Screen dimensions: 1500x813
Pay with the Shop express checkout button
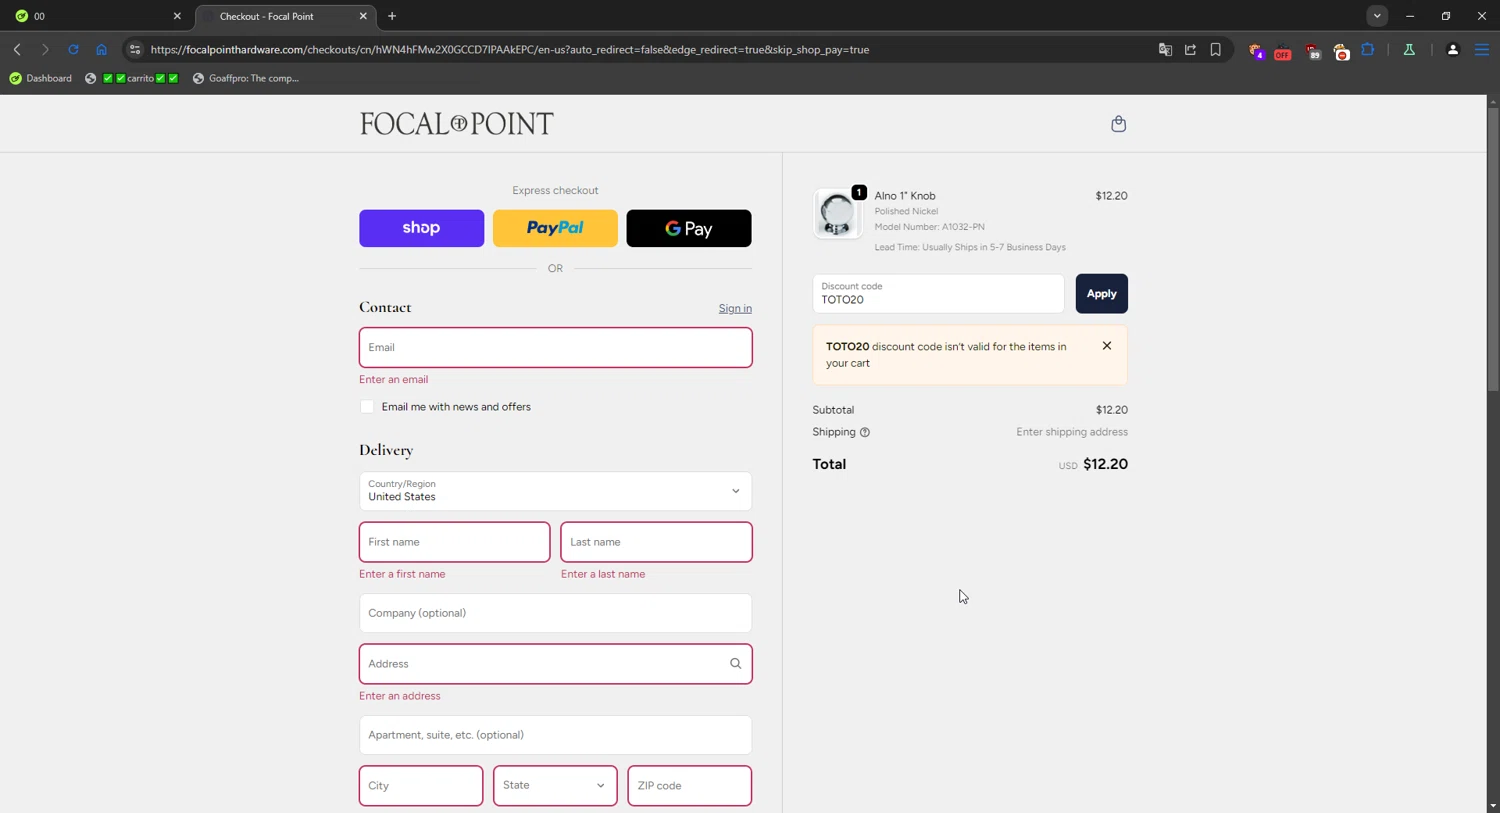pos(421,228)
